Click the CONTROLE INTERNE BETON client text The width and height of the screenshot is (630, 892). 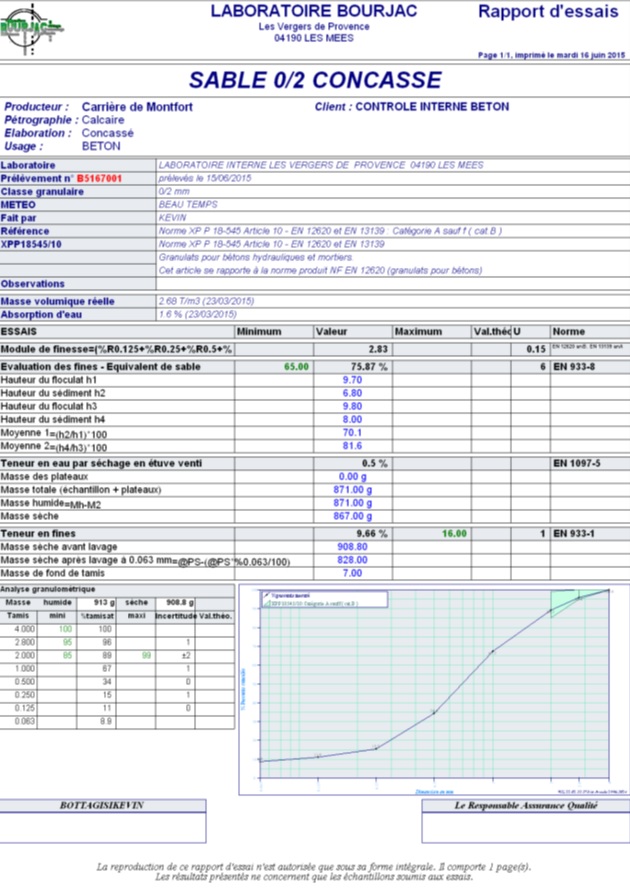tap(432, 106)
